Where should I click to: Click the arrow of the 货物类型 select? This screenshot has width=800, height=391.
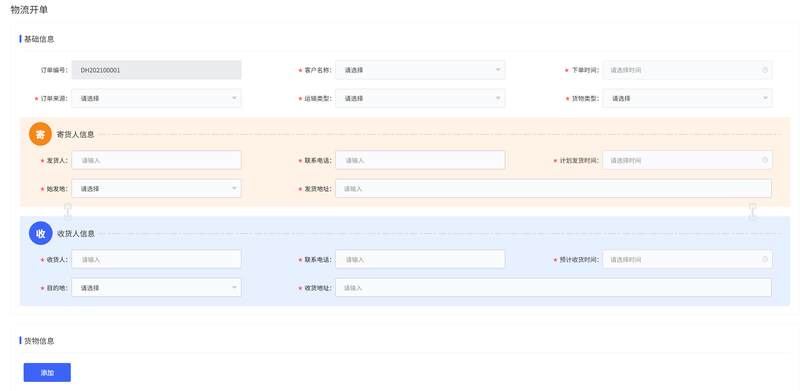pyautogui.click(x=765, y=98)
